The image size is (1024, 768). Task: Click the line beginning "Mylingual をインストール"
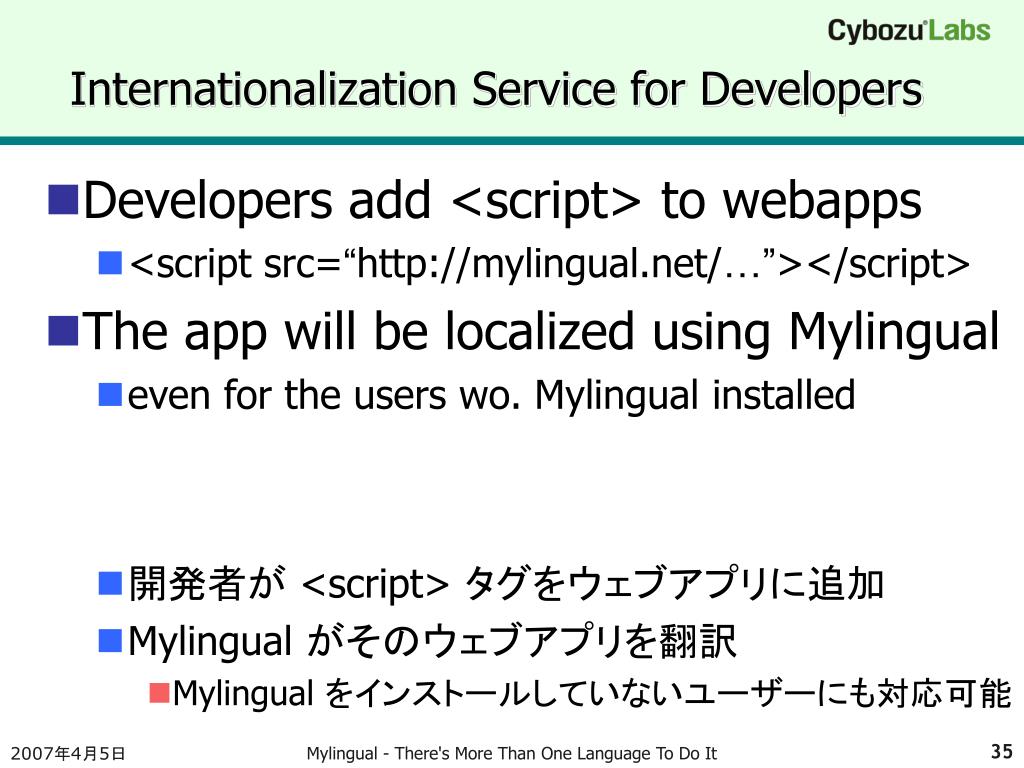coord(592,694)
